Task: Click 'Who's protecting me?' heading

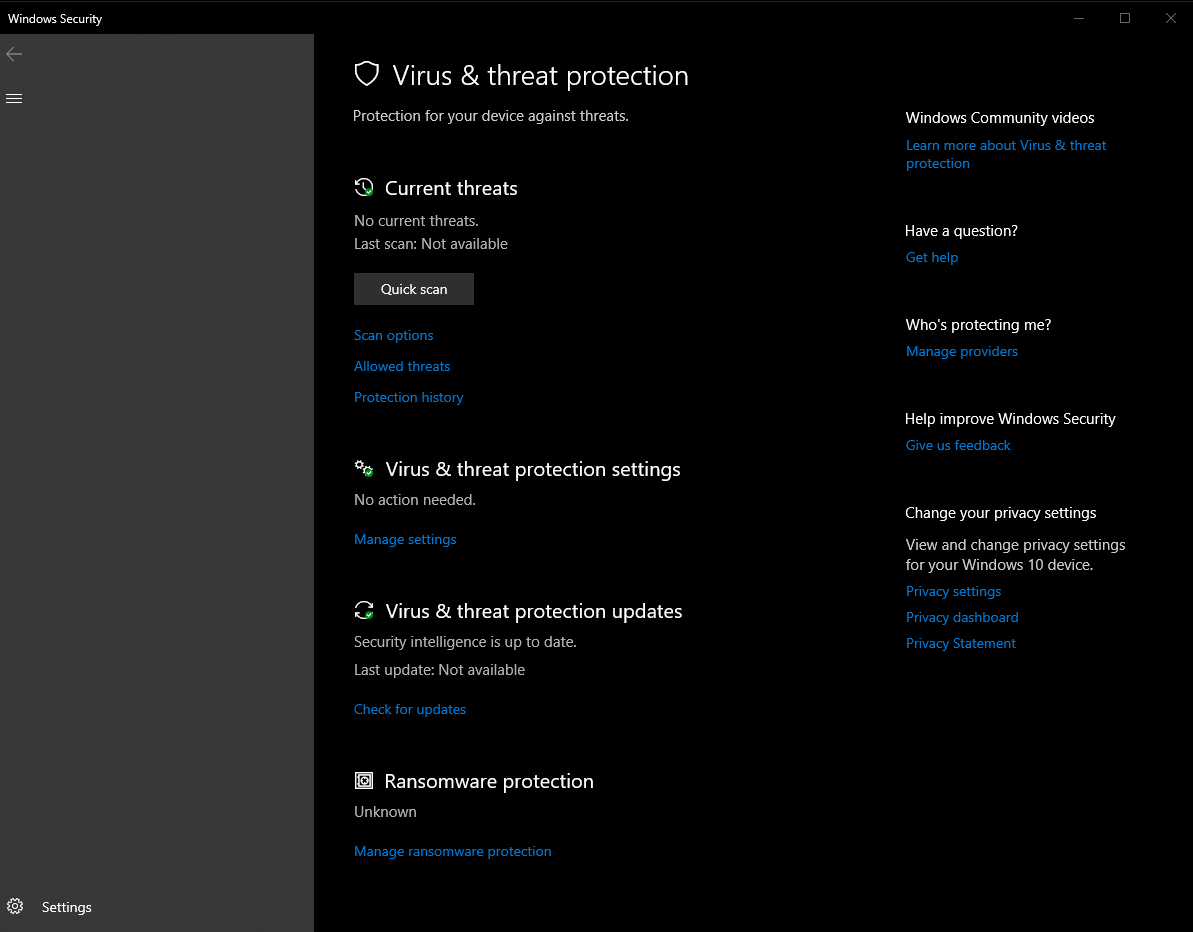Action: (x=978, y=325)
